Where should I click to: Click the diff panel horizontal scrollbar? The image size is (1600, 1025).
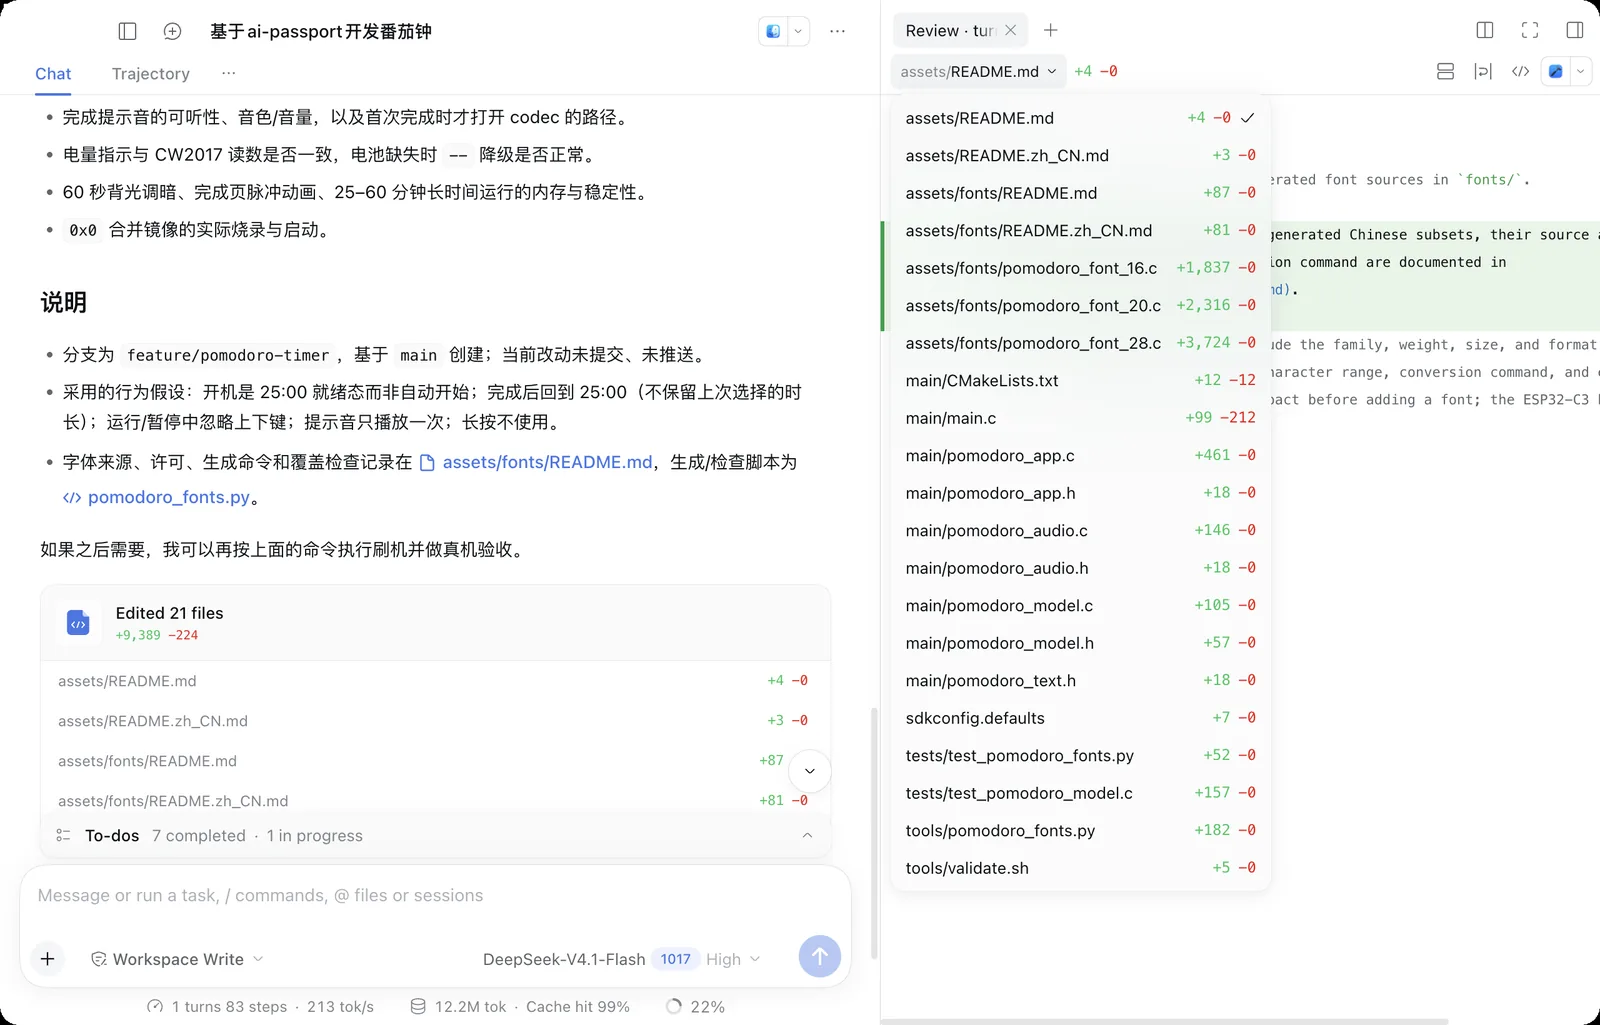[x=1164, y=1021]
